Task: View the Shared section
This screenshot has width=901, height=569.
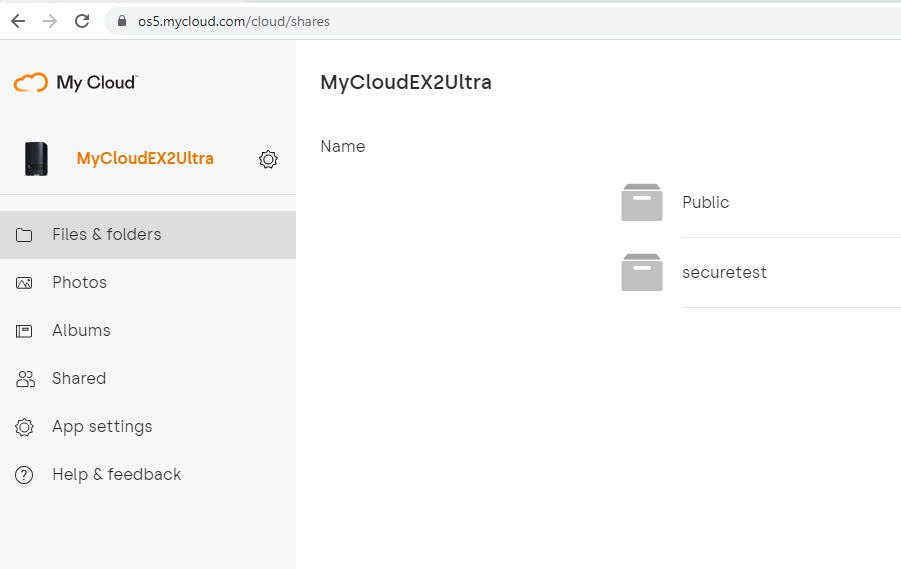Action: point(148,379)
